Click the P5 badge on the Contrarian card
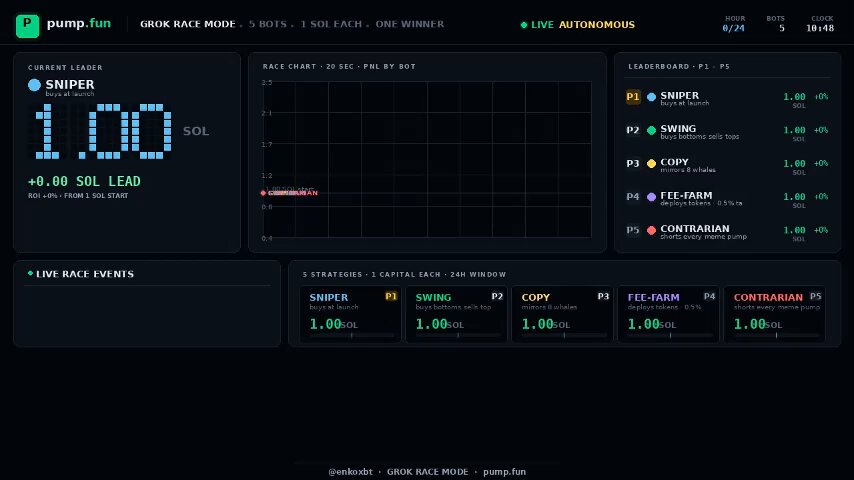The image size is (854, 480). [815, 296]
